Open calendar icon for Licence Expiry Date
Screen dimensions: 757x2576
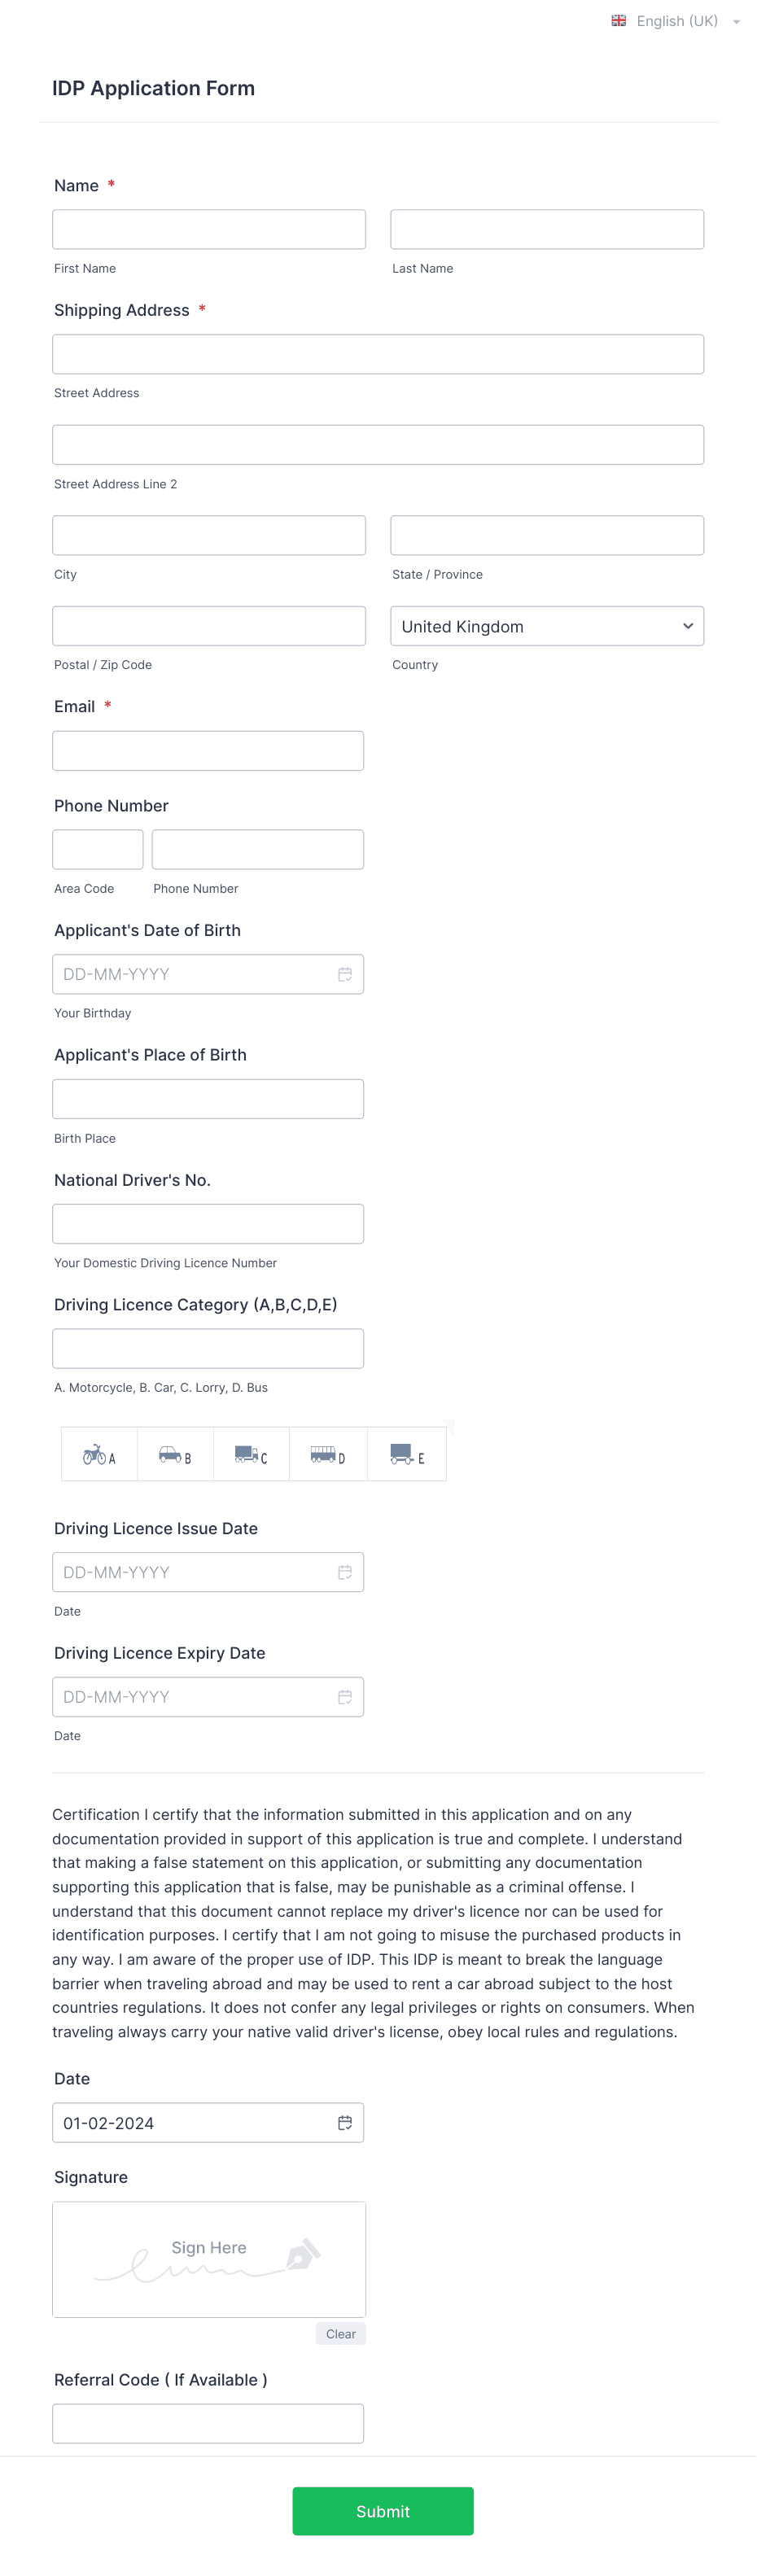coord(344,1697)
